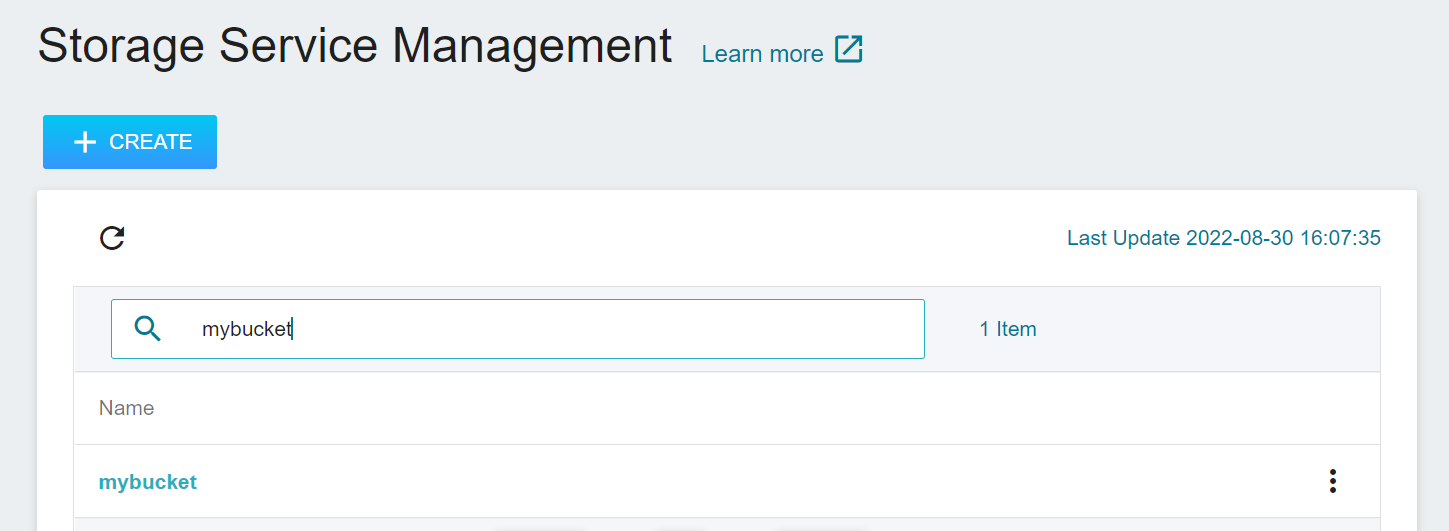Refresh the bucket list with the reload icon
Viewport: 1449px width, 531px height.
(x=112, y=238)
